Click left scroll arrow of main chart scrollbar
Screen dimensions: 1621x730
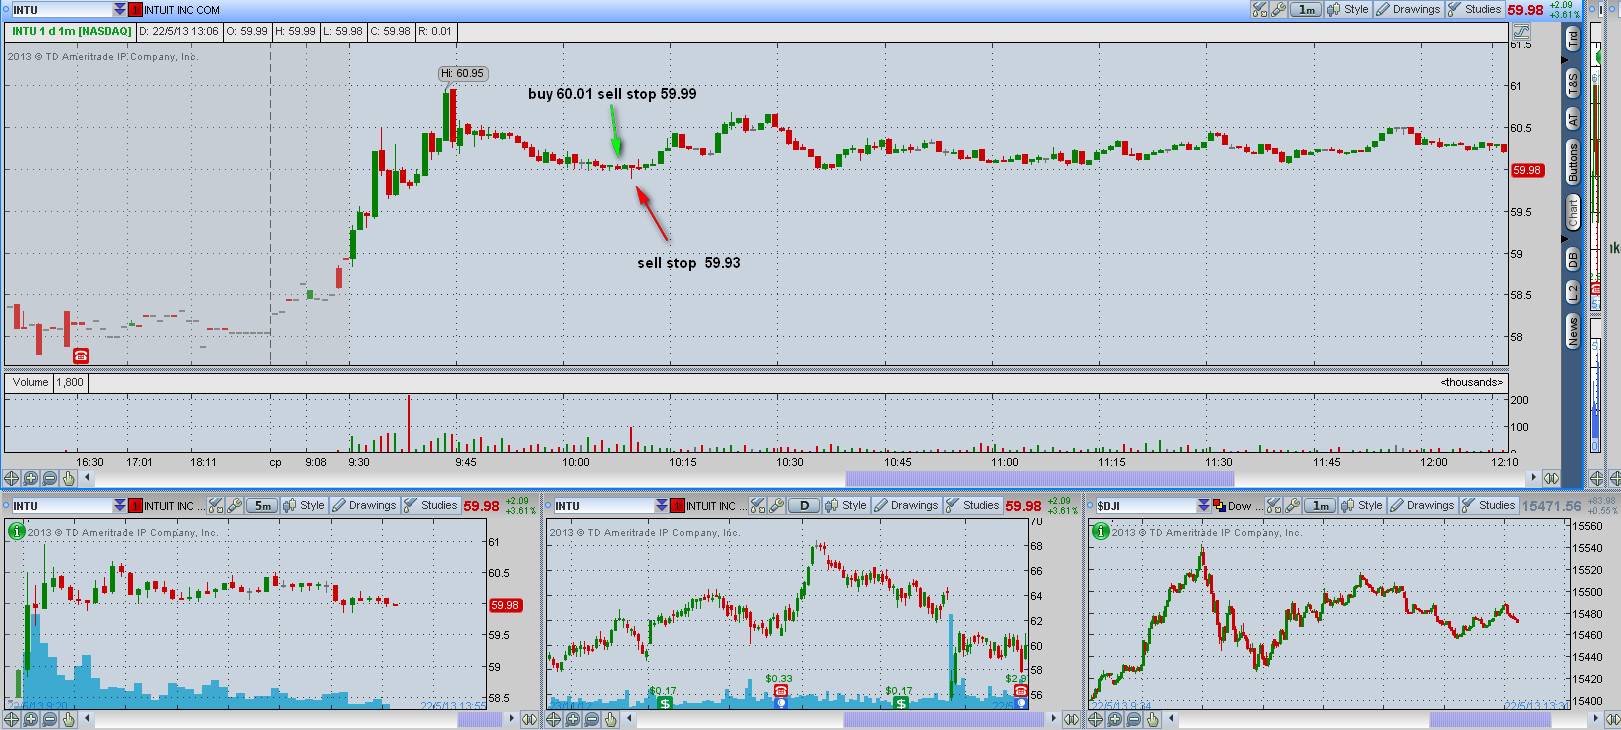coord(87,478)
